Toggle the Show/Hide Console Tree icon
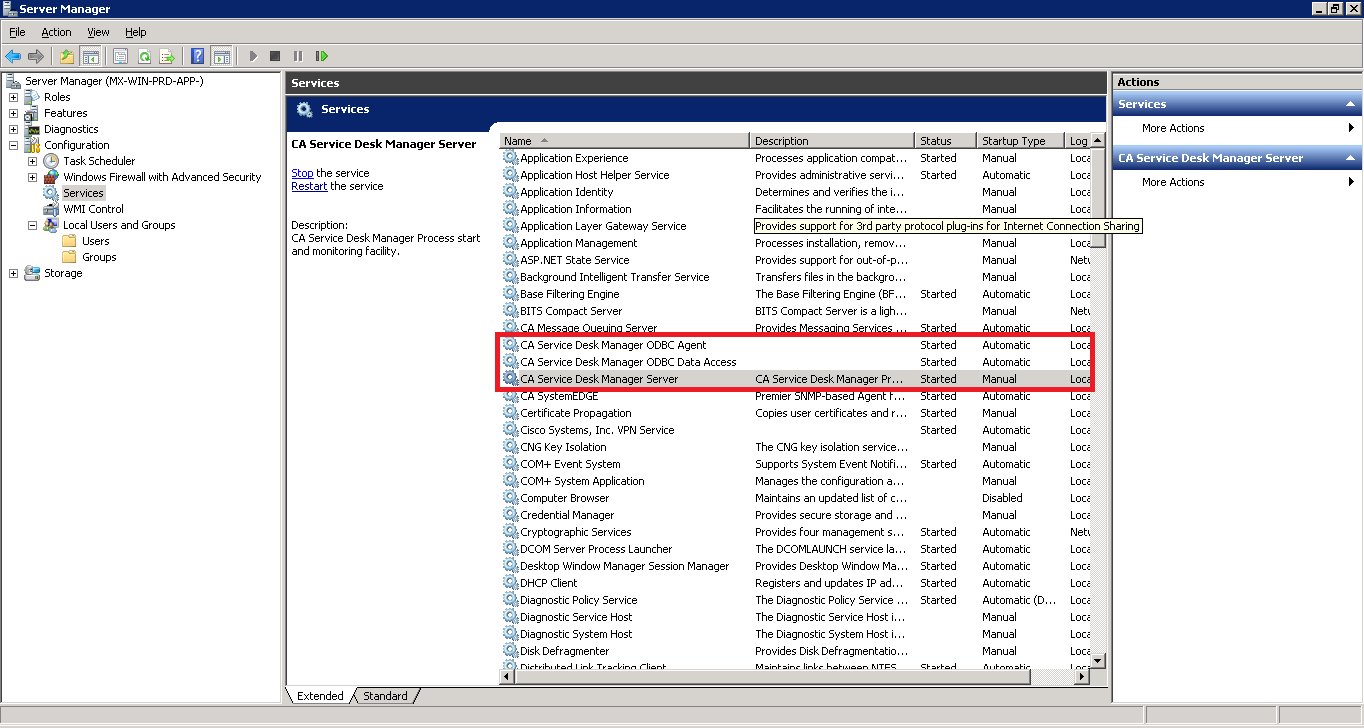The image size is (1364, 728). point(90,56)
